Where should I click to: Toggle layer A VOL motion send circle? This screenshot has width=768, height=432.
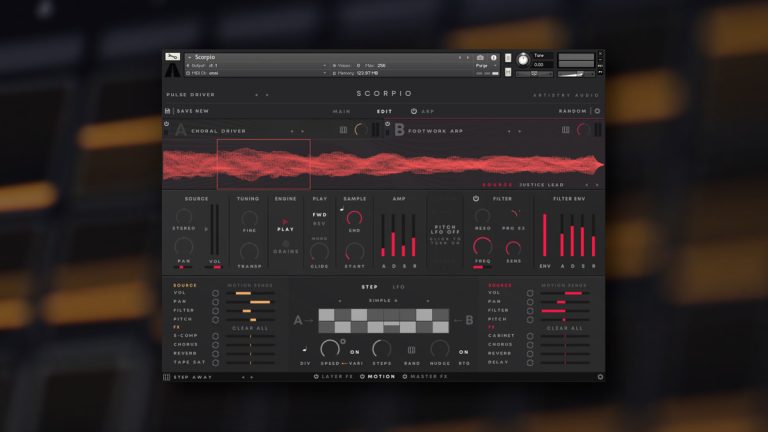point(216,293)
